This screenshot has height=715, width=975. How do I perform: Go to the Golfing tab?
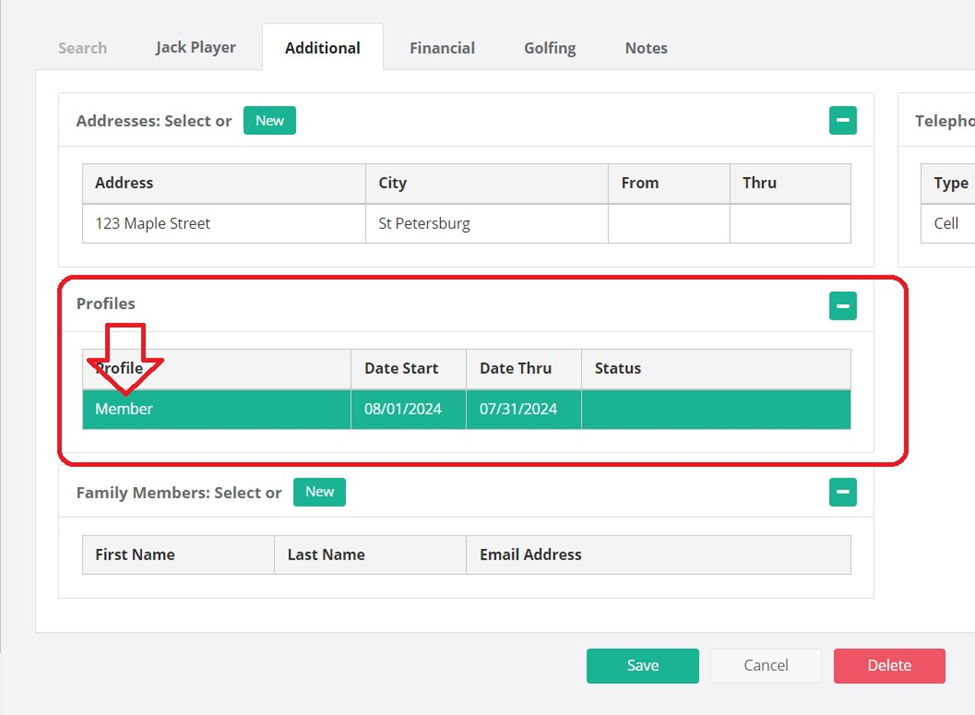point(550,48)
